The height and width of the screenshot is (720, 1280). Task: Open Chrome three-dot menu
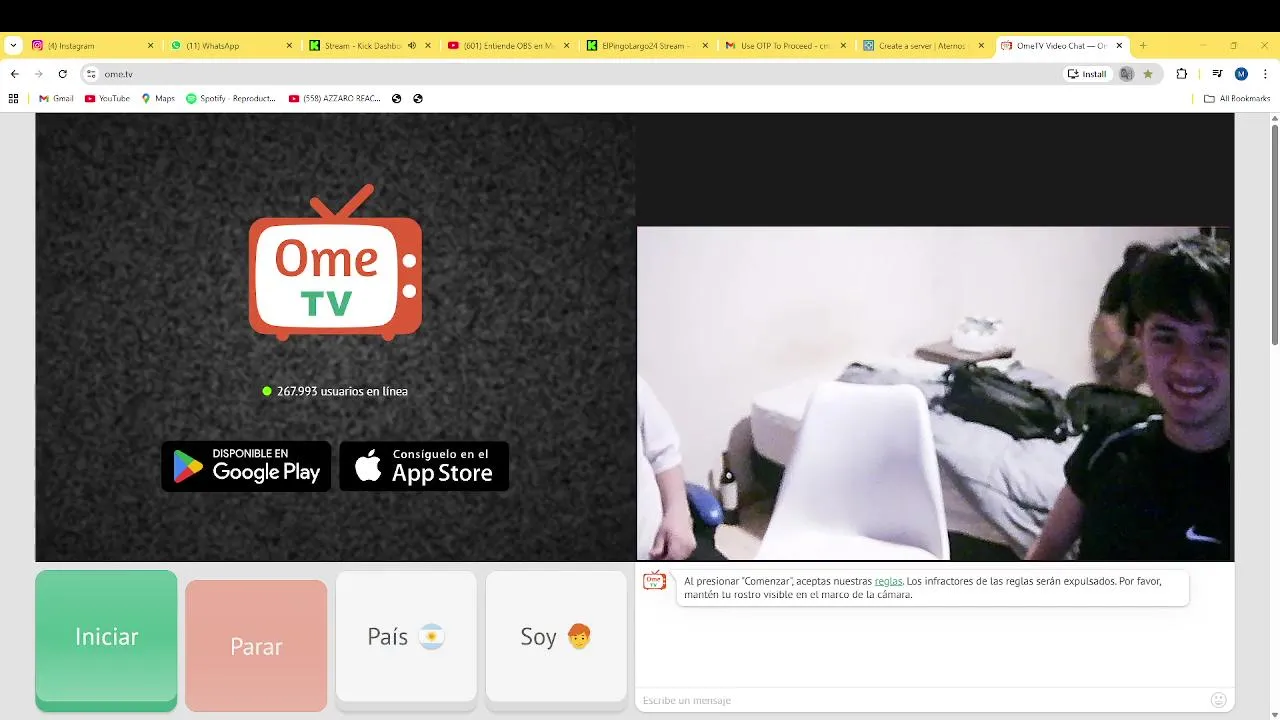[x=1265, y=74]
